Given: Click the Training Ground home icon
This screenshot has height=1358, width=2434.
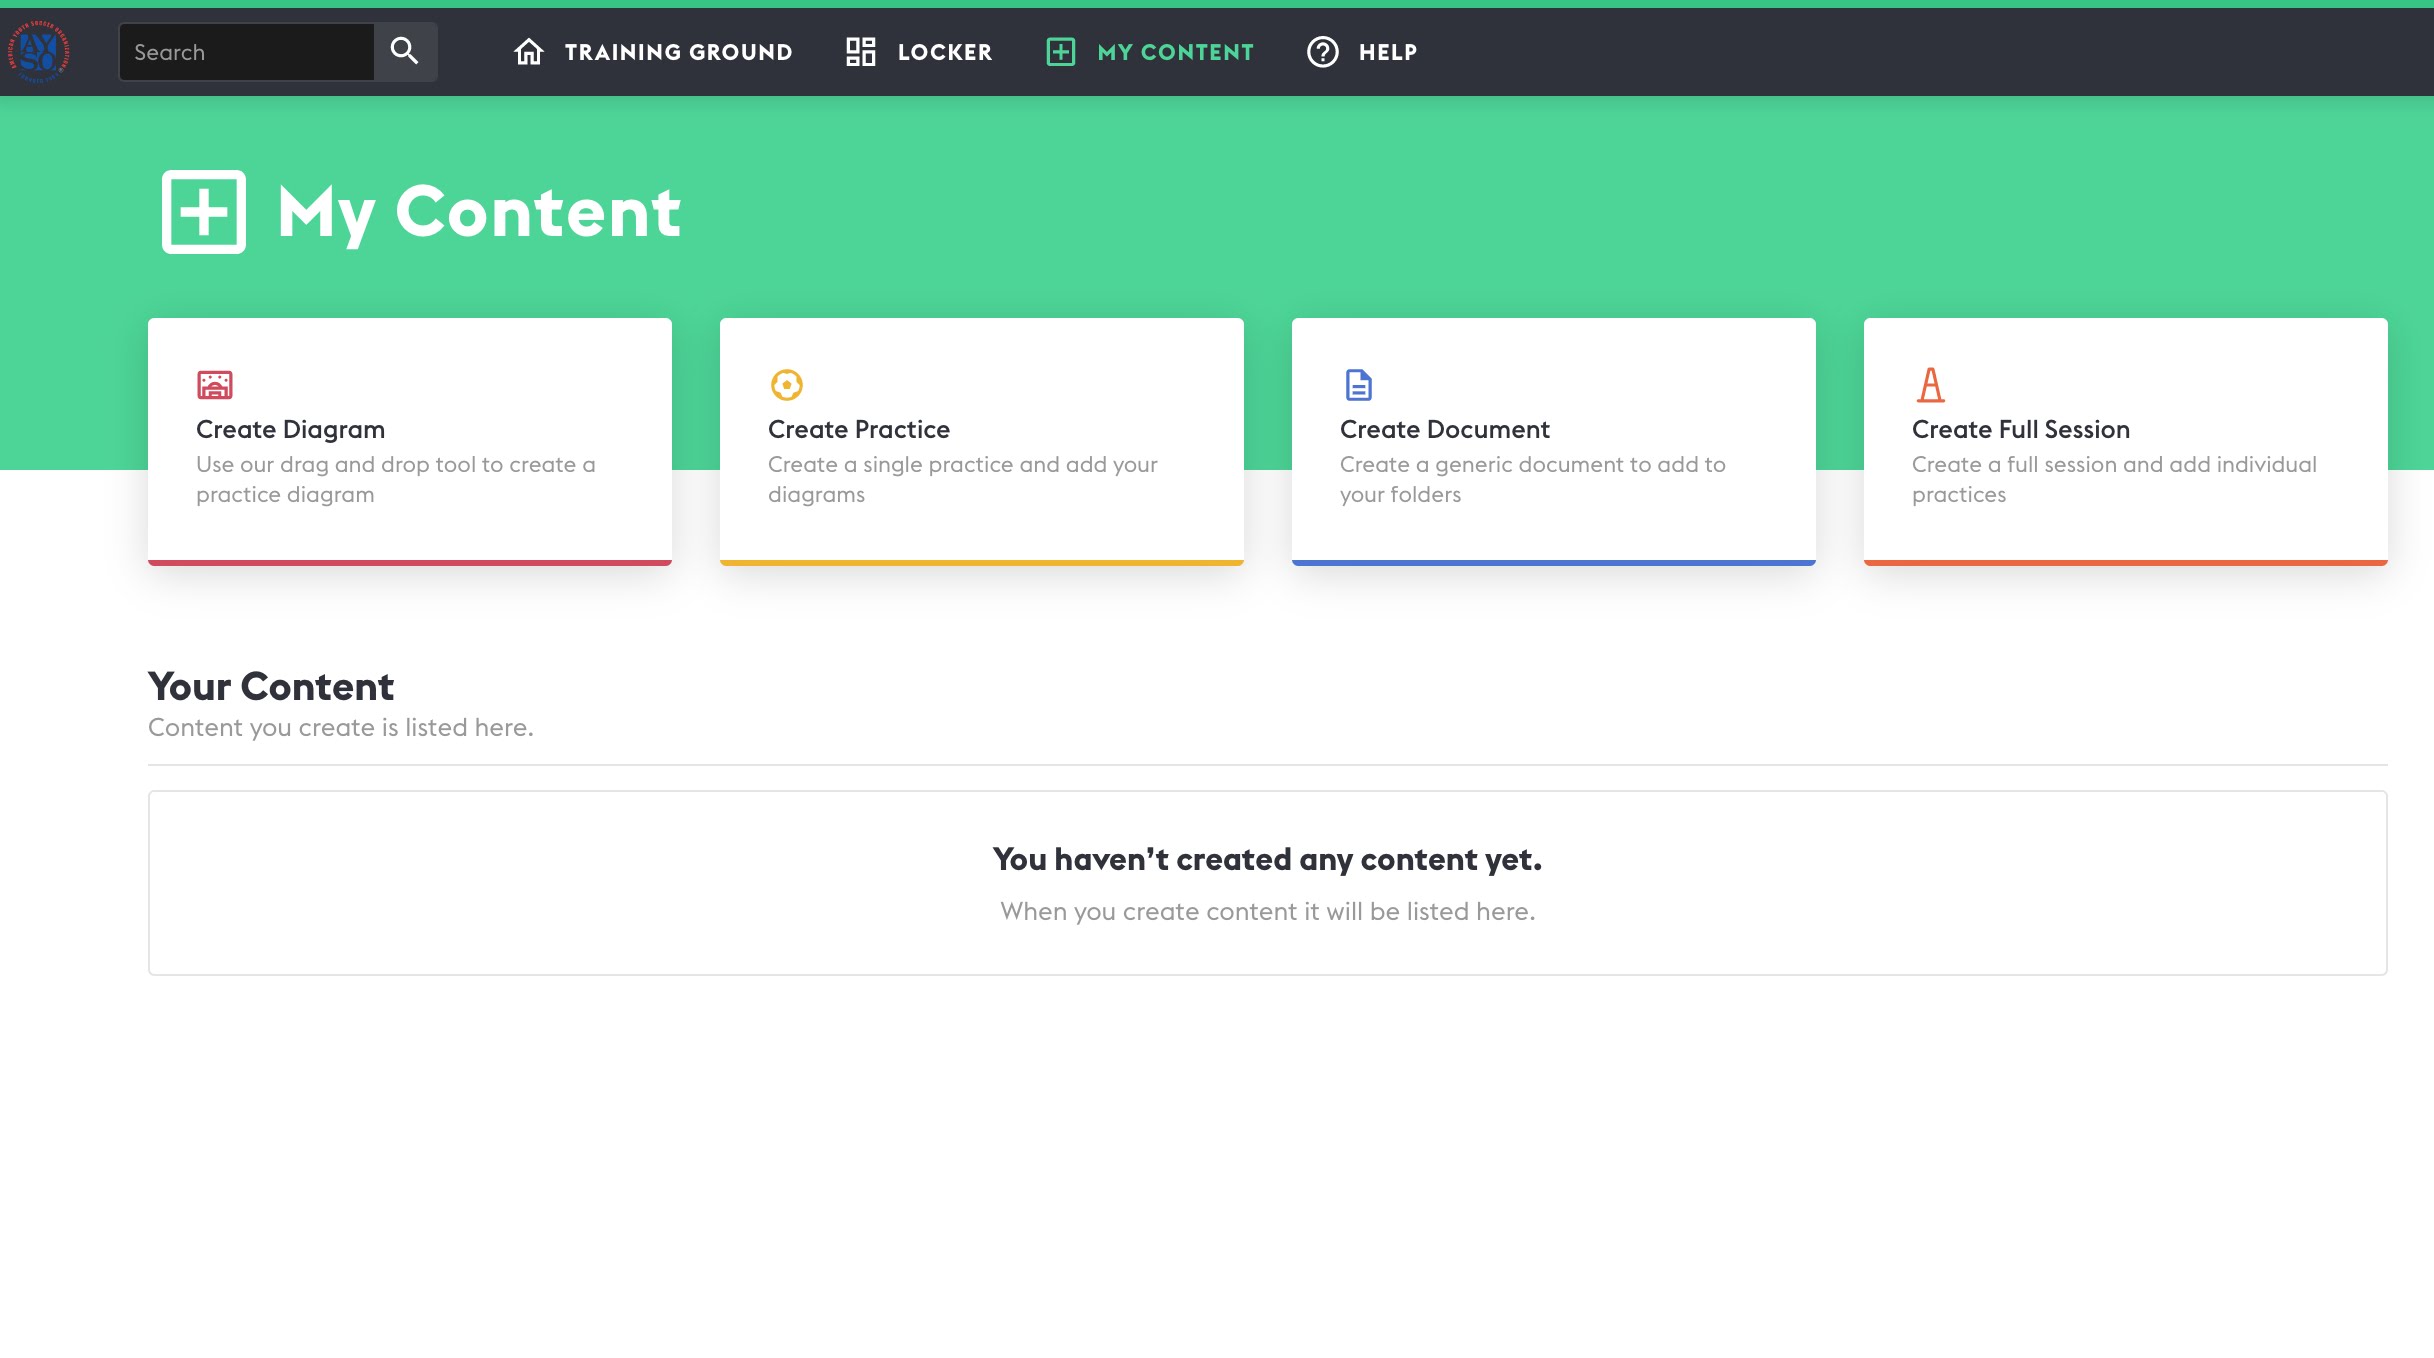Looking at the screenshot, I should 528,52.
